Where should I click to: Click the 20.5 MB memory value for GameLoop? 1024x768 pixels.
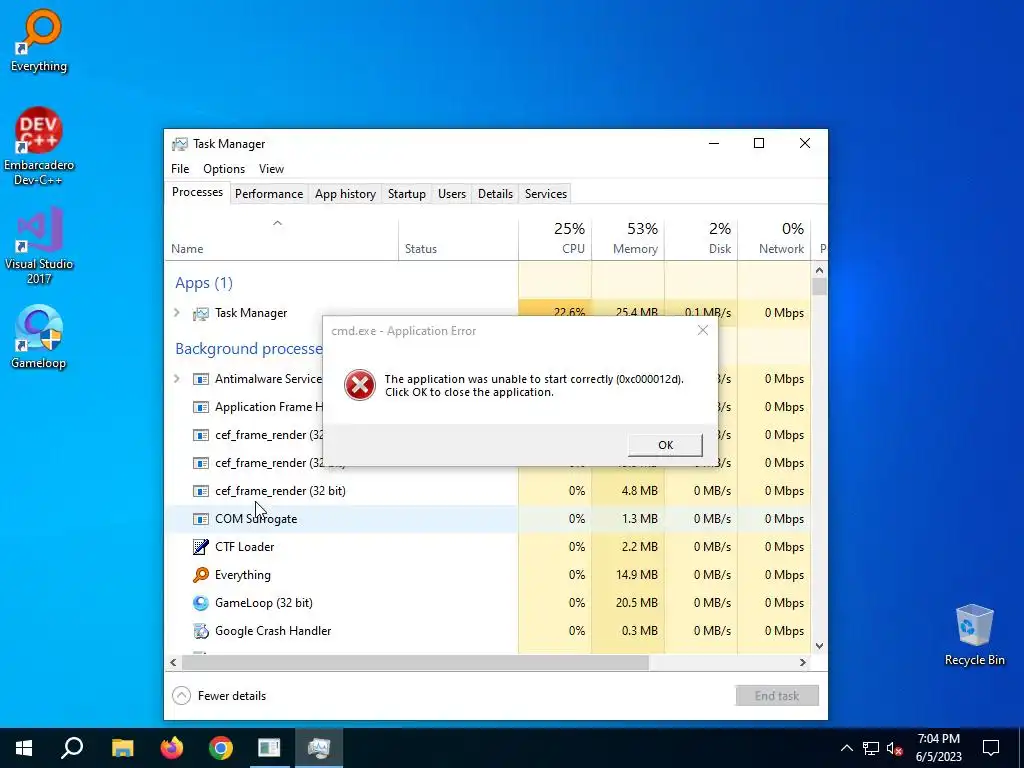[636, 603]
